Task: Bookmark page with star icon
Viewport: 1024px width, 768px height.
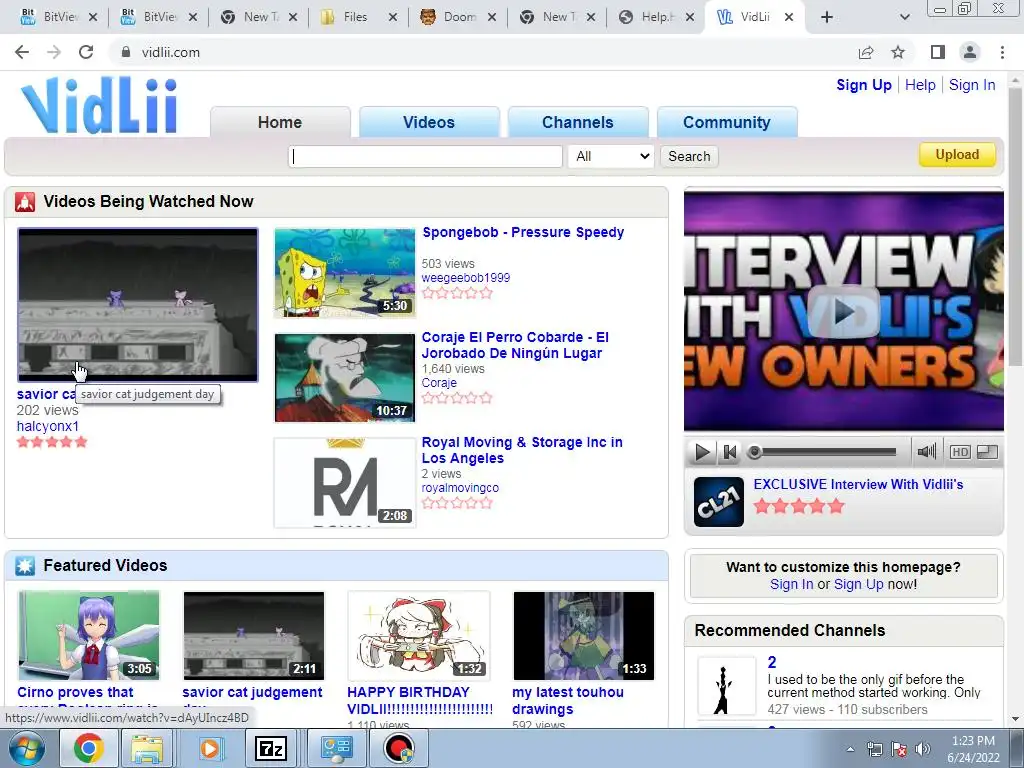Action: (898, 52)
